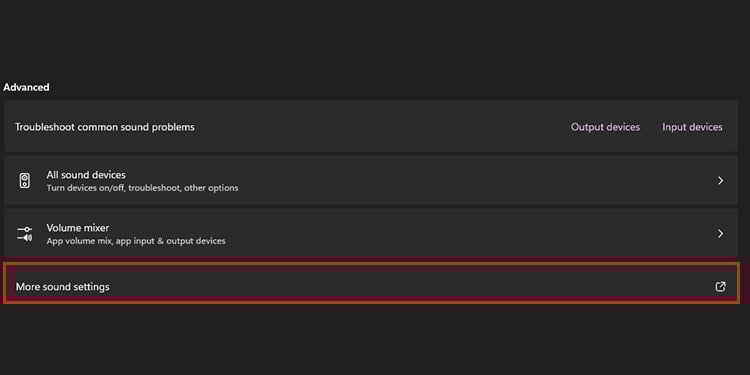
Task: Click the external-link icon on More sound settings
Action: point(720,287)
